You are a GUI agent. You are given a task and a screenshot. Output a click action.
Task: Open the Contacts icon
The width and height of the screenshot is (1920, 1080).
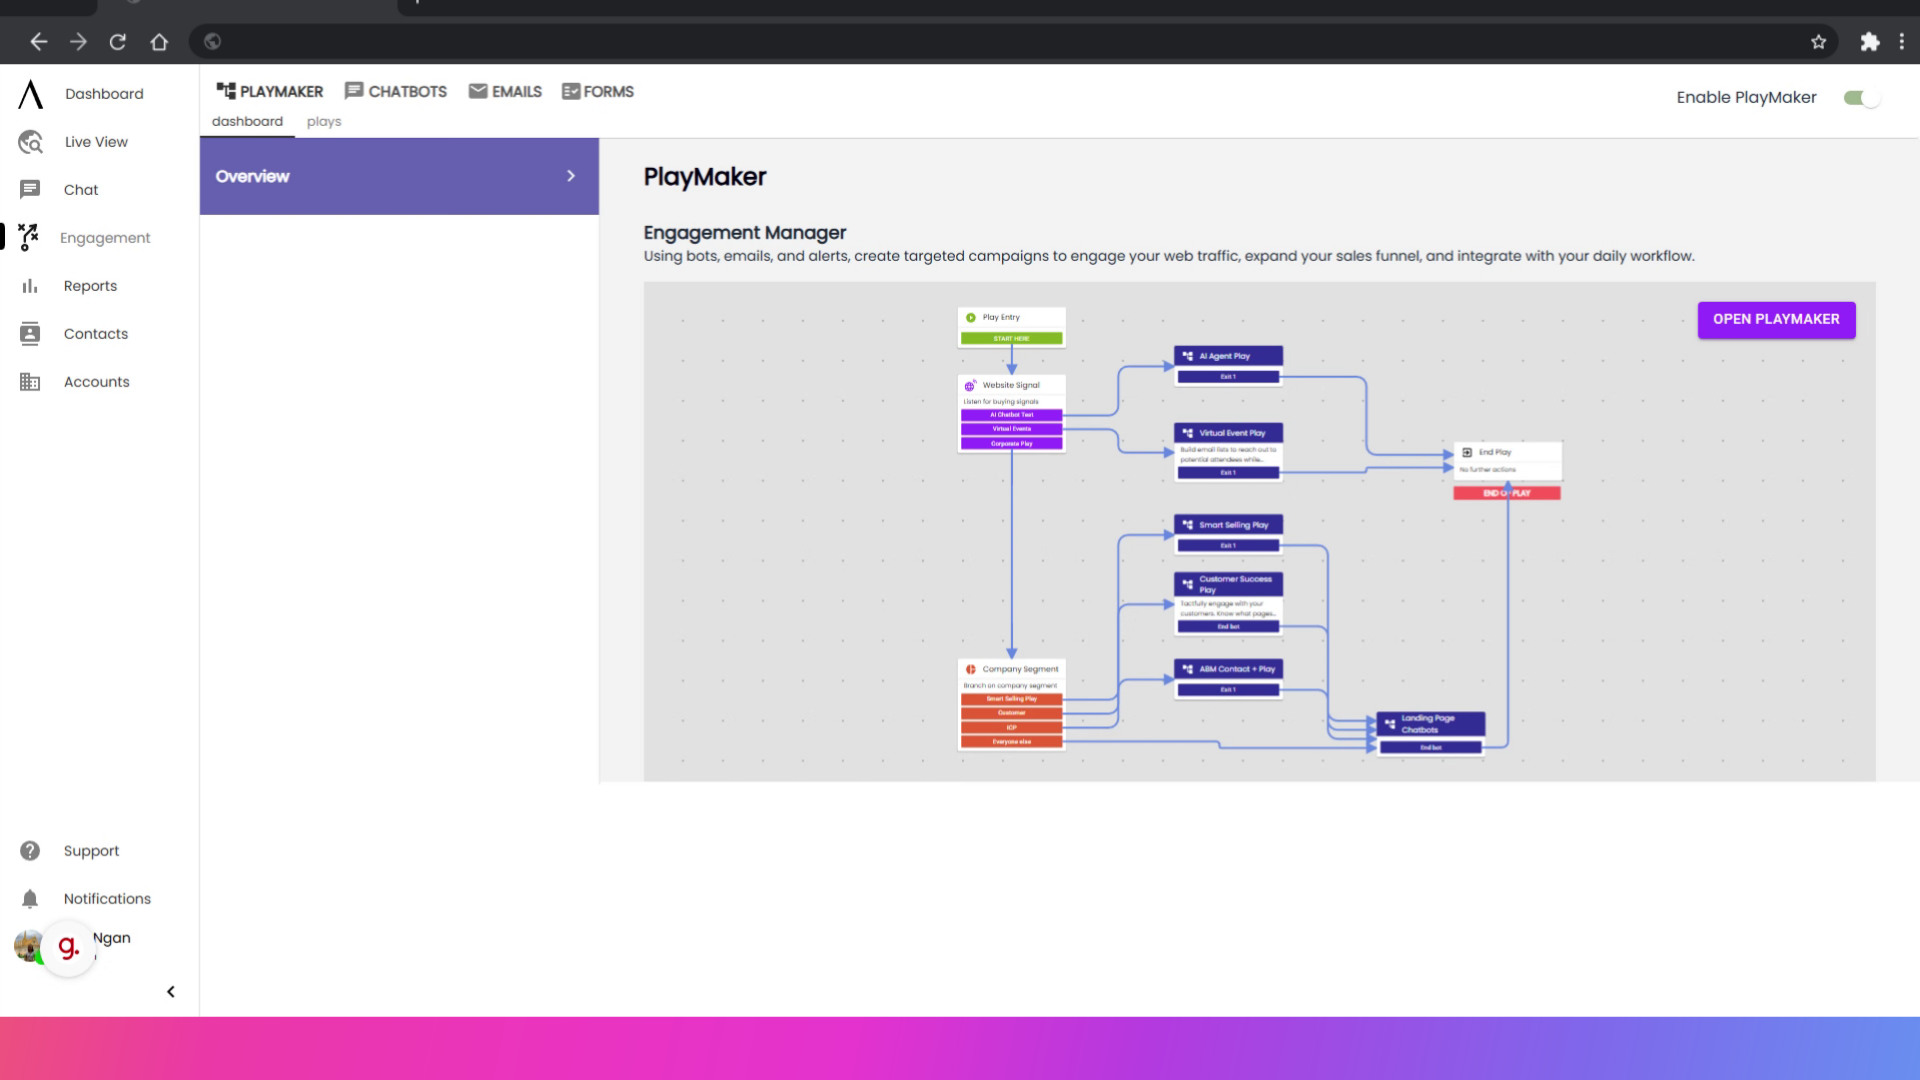click(x=30, y=334)
